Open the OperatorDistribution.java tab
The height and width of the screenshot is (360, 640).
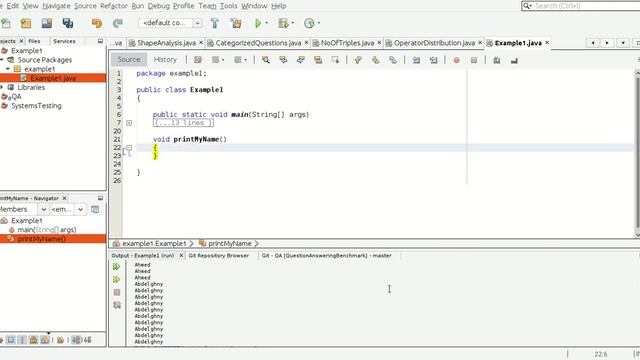[434, 43]
